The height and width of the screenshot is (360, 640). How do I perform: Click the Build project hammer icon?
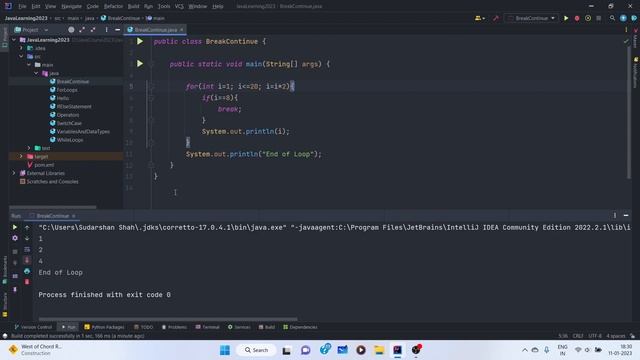click(x=496, y=18)
